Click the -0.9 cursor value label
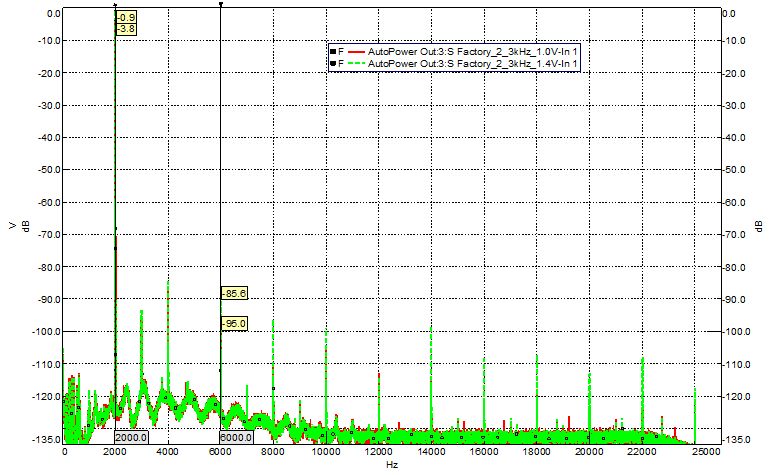782x475 pixels. [127, 18]
